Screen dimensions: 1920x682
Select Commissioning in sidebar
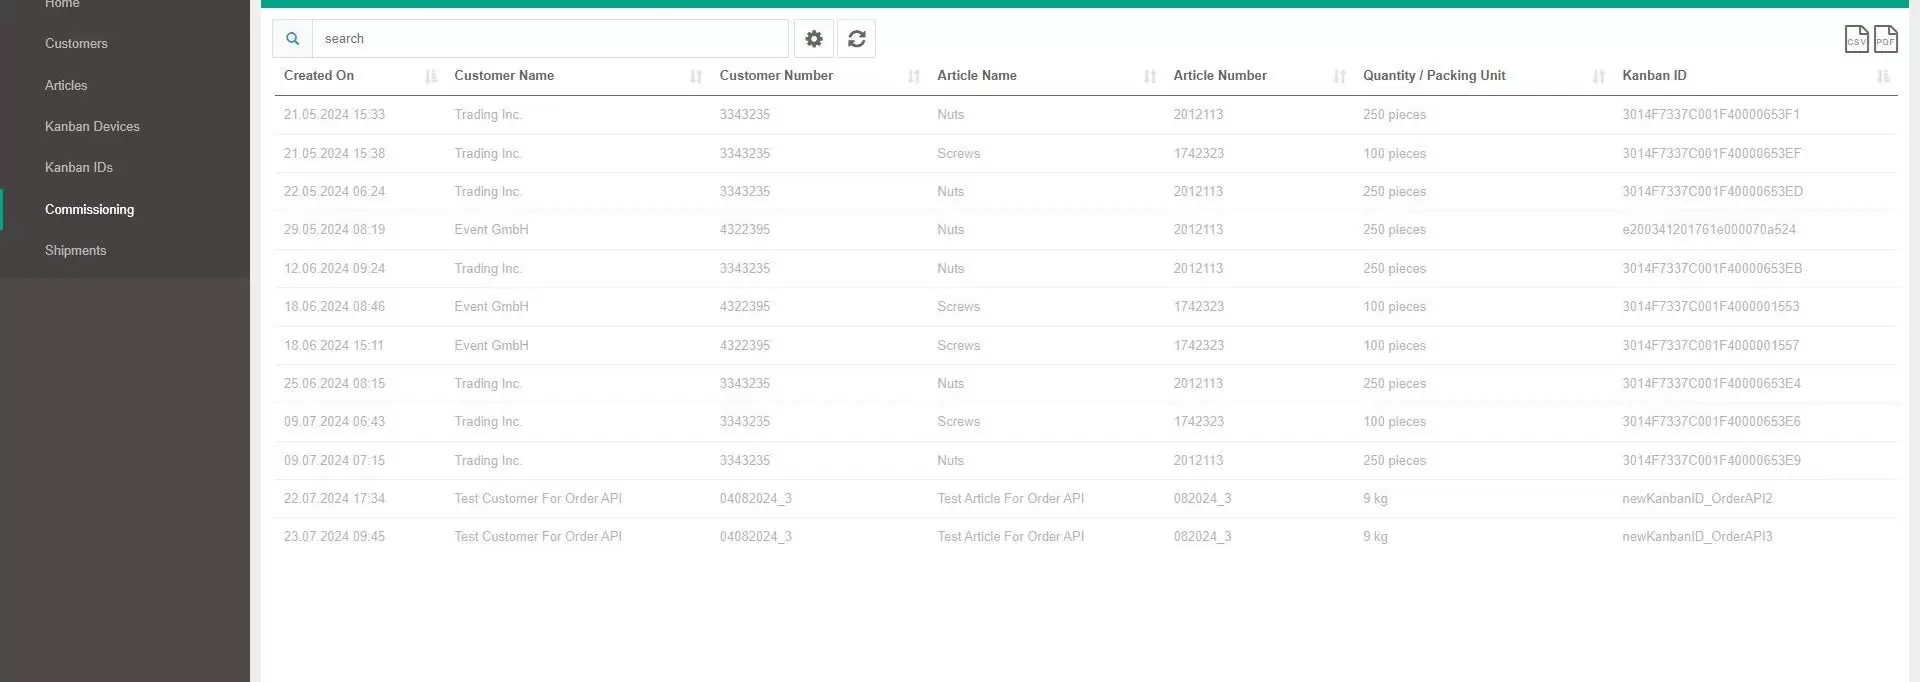89,209
